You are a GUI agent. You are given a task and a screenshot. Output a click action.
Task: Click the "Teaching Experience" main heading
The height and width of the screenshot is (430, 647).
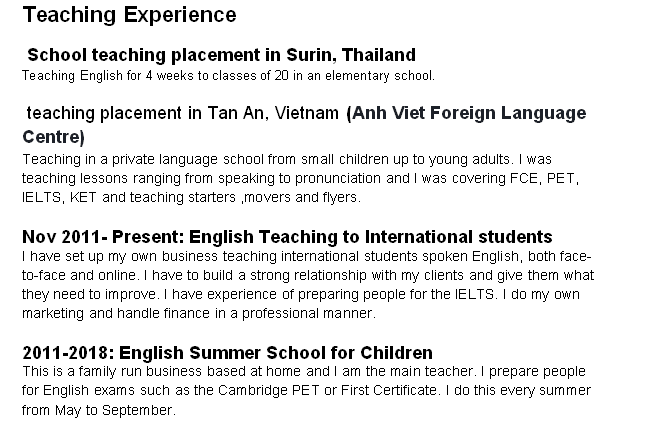point(129,16)
